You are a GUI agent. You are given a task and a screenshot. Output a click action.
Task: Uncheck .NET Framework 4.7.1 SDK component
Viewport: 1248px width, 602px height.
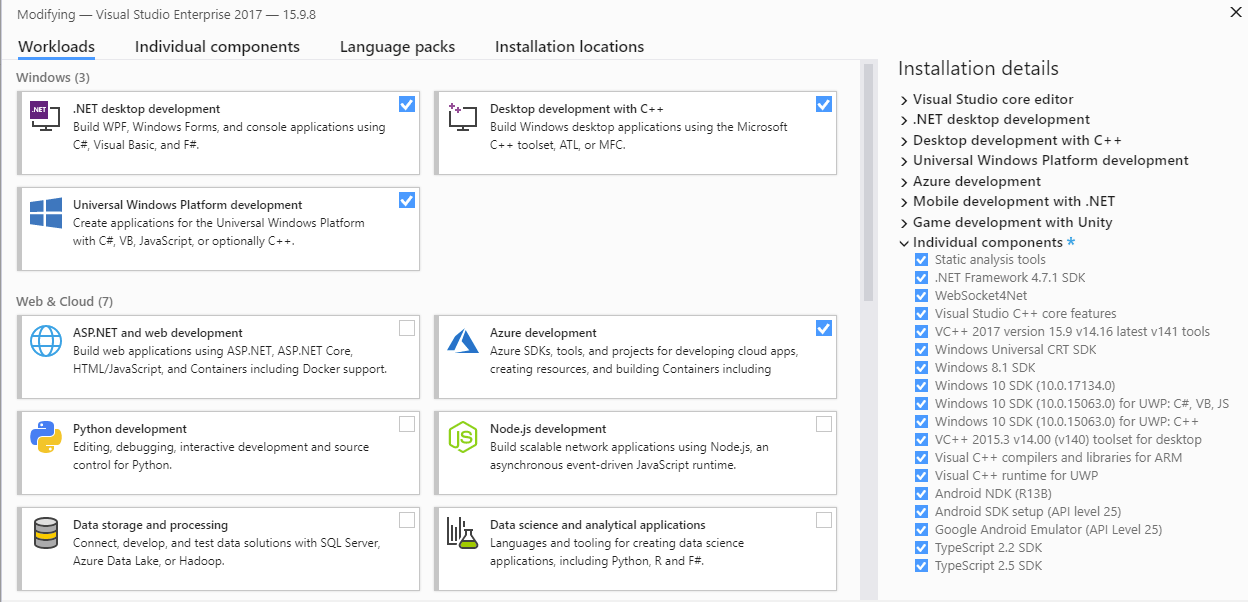pos(921,278)
